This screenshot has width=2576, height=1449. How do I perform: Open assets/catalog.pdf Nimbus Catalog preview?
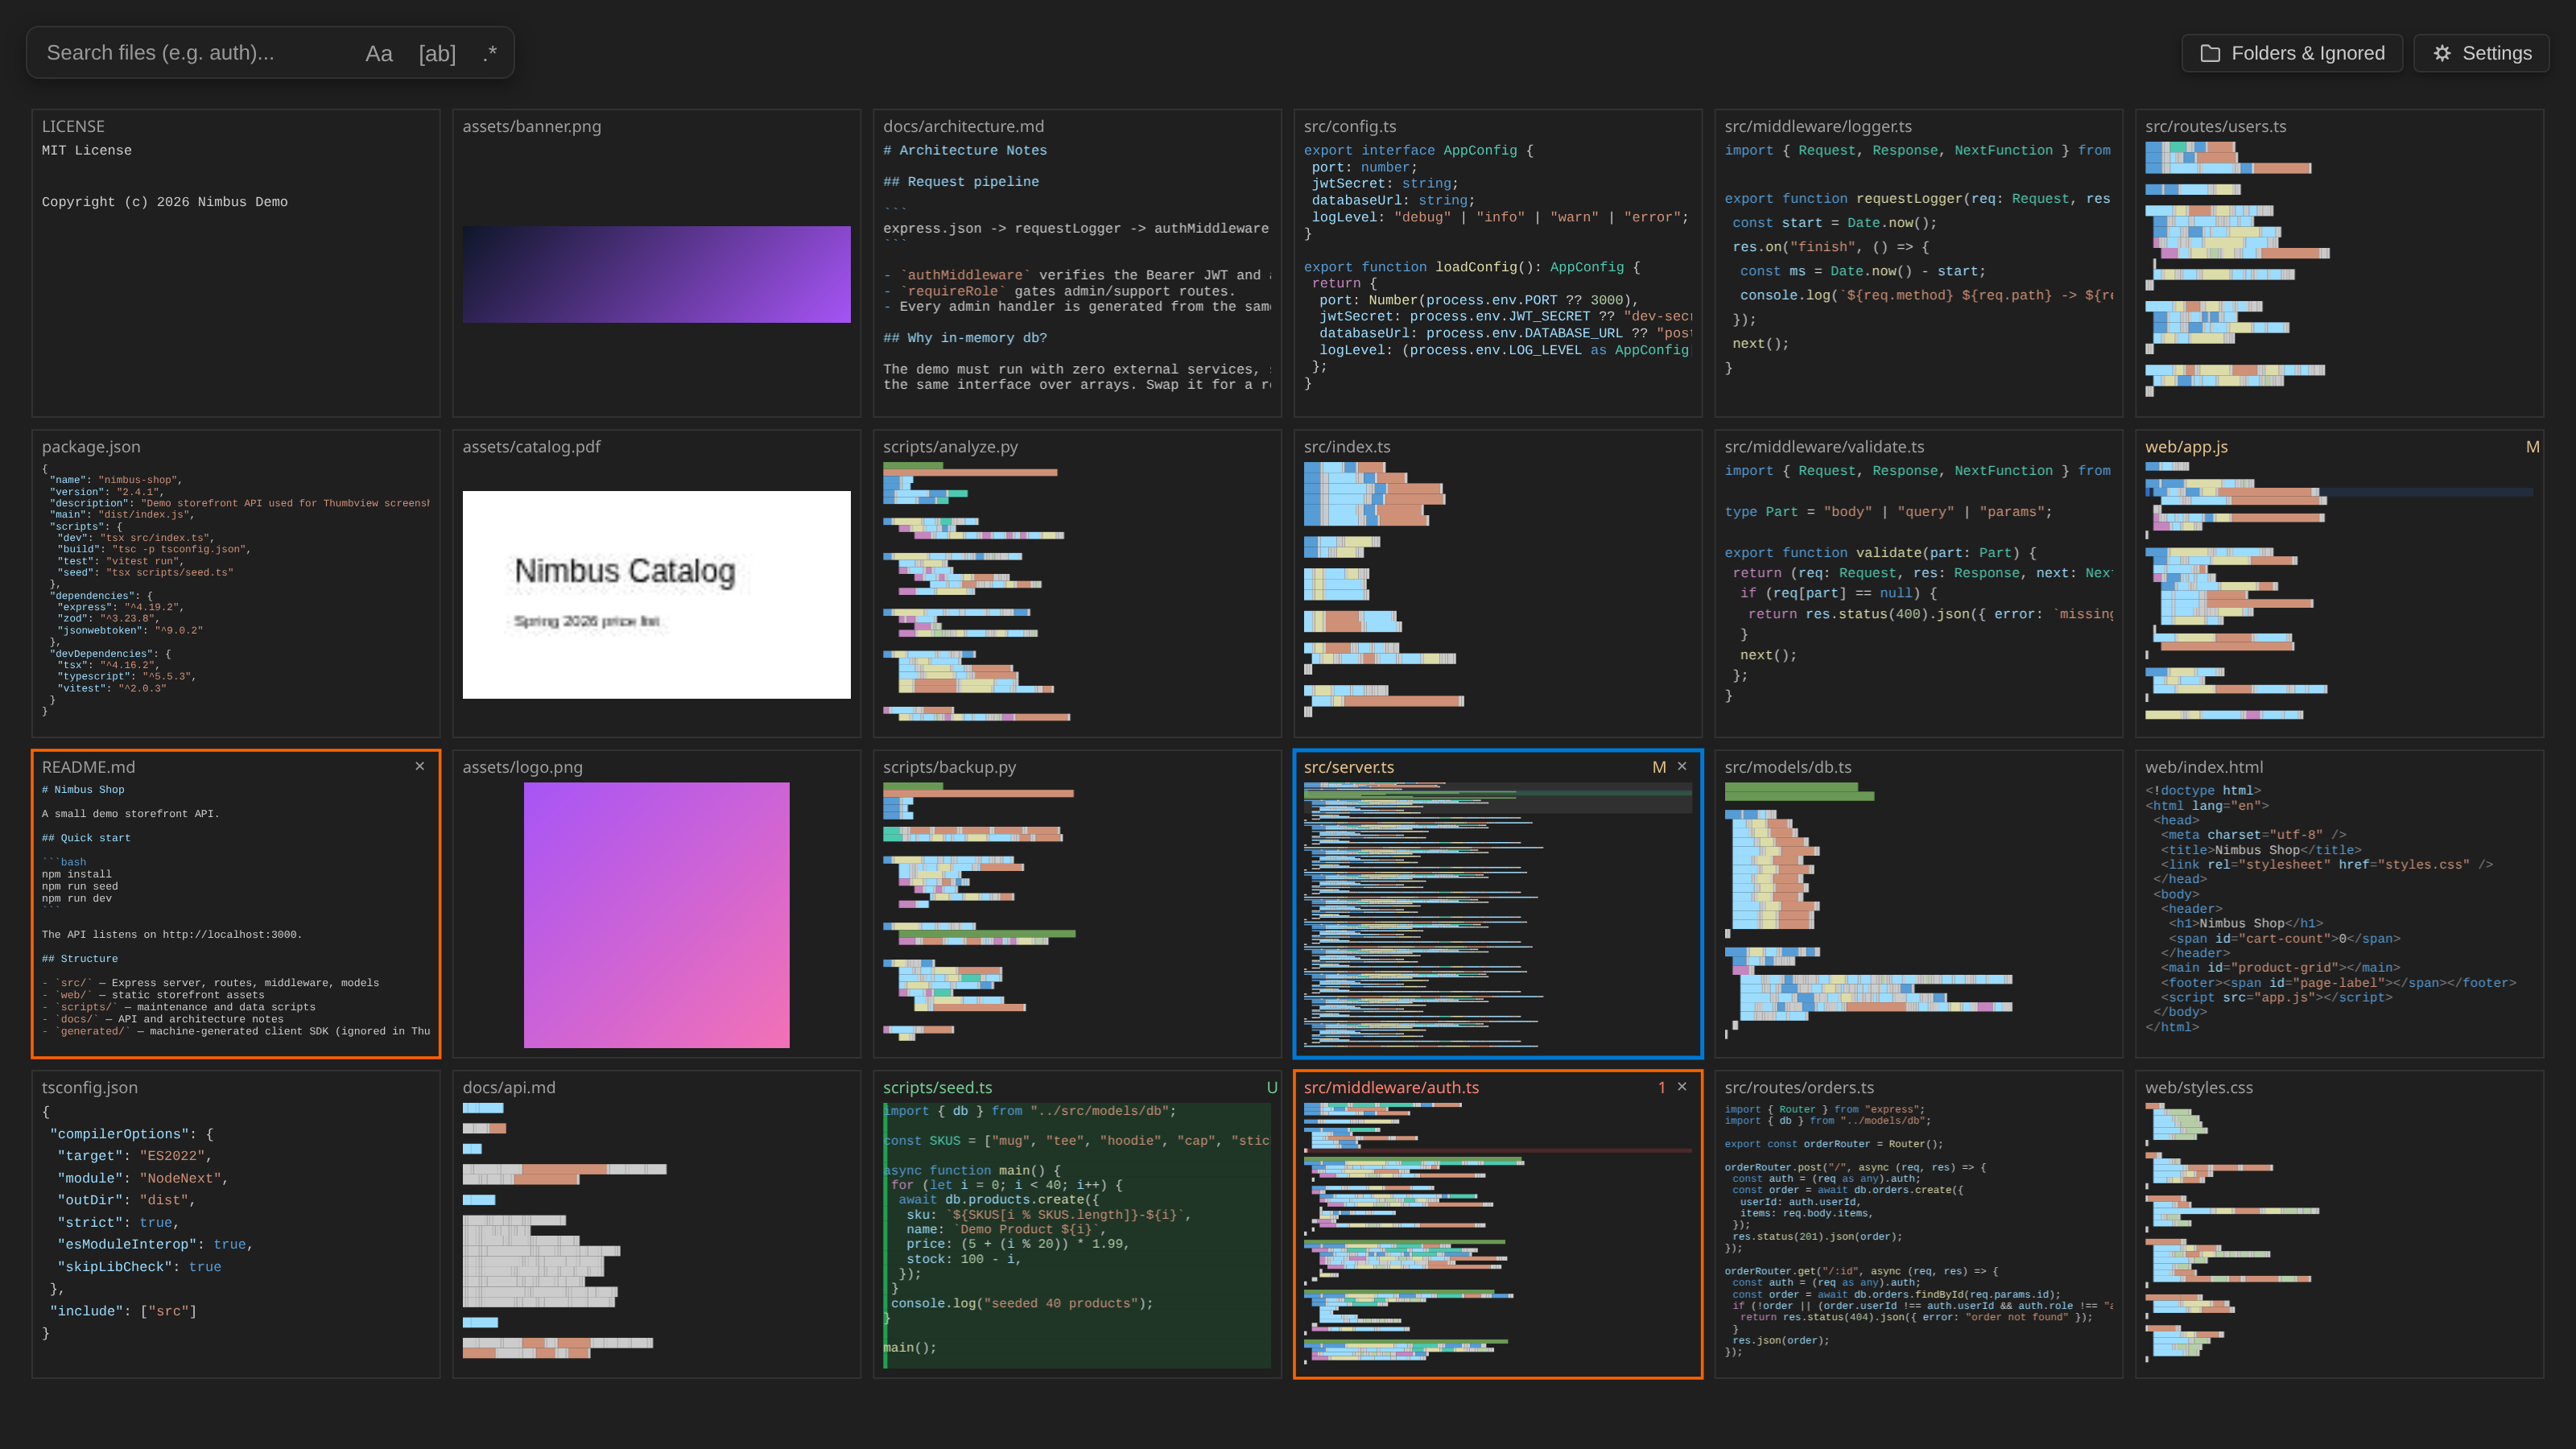point(656,594)
